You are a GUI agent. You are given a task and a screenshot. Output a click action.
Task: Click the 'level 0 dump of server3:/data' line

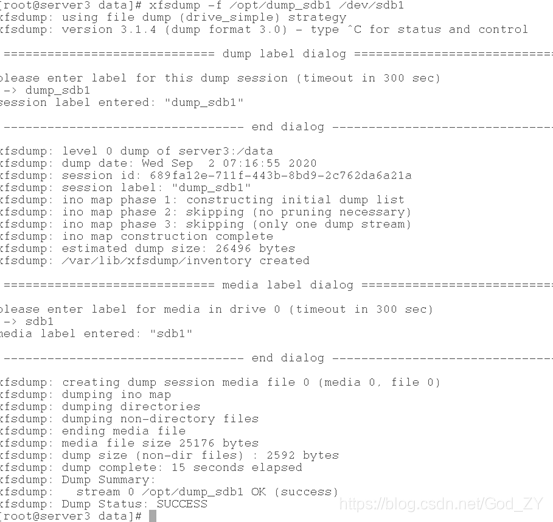click(x=136, y=151)
